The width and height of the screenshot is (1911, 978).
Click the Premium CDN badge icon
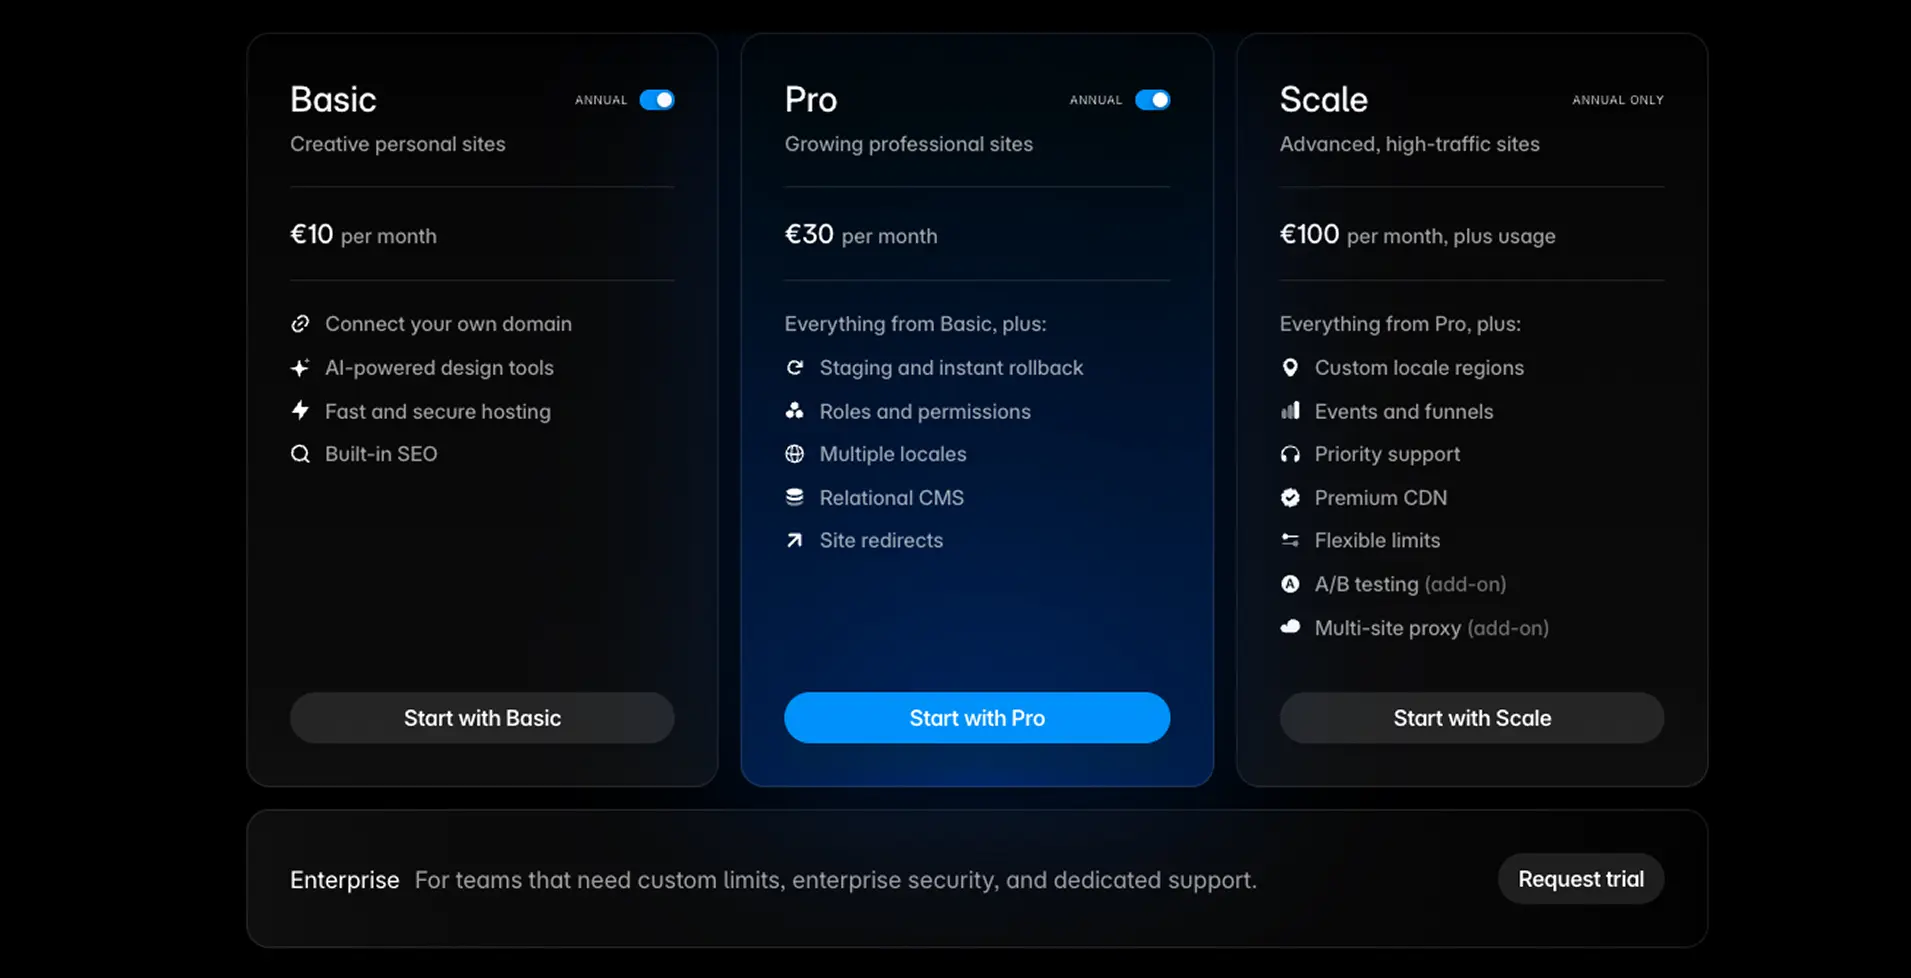pos(1291,497)
